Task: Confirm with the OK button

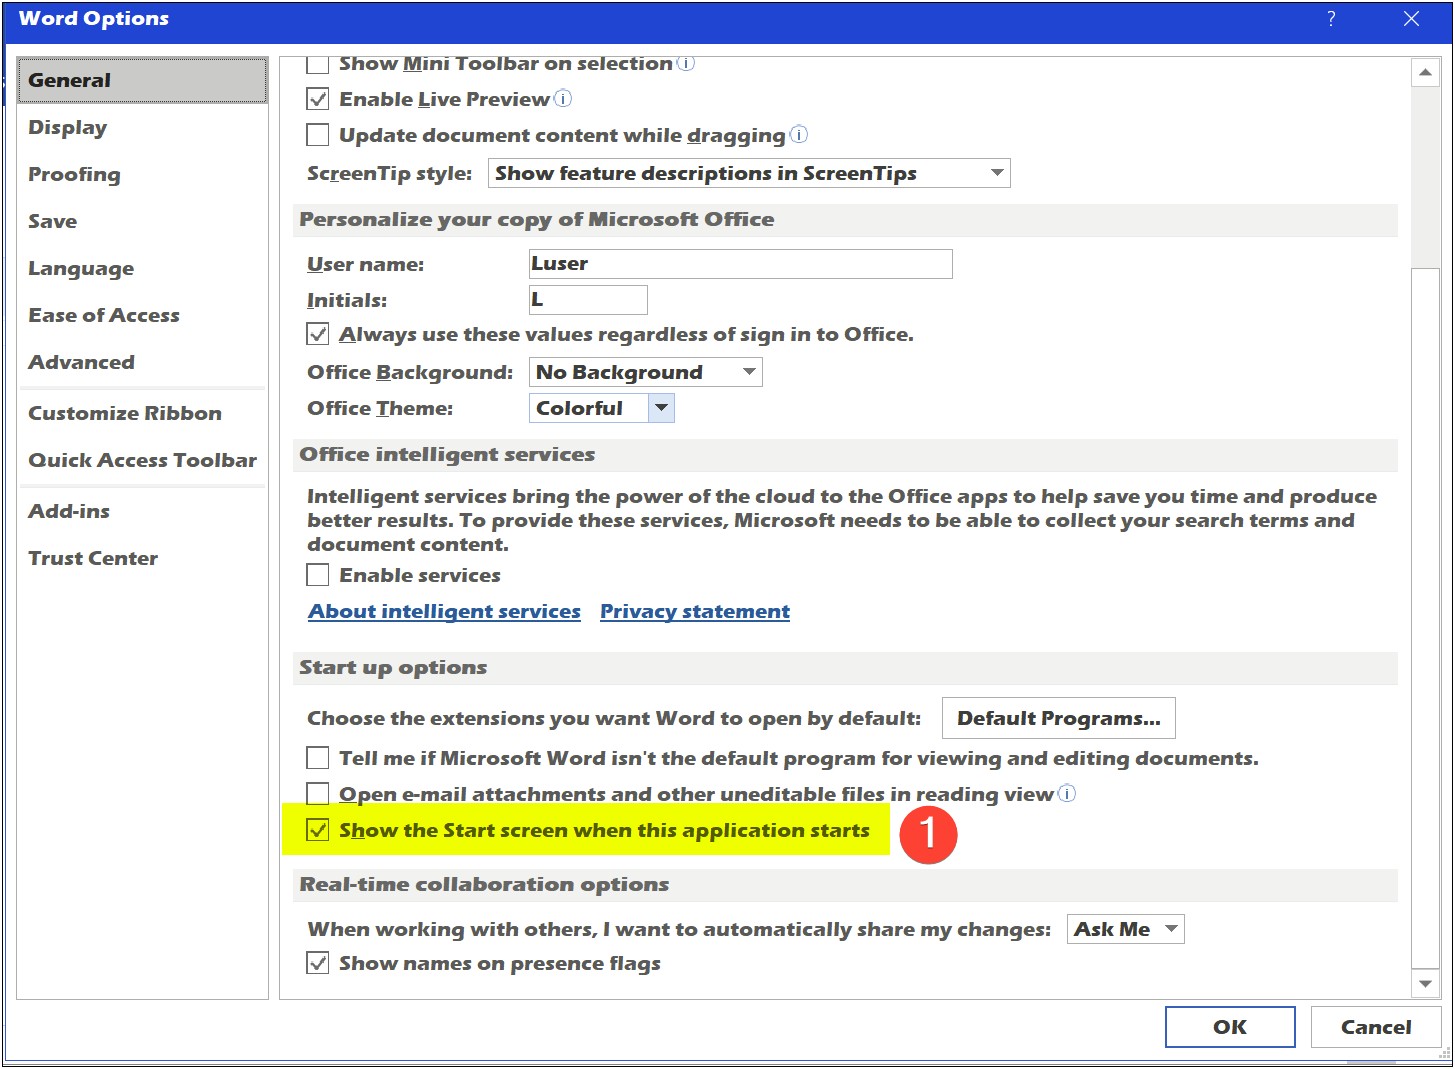Action: point(1230,1027)
